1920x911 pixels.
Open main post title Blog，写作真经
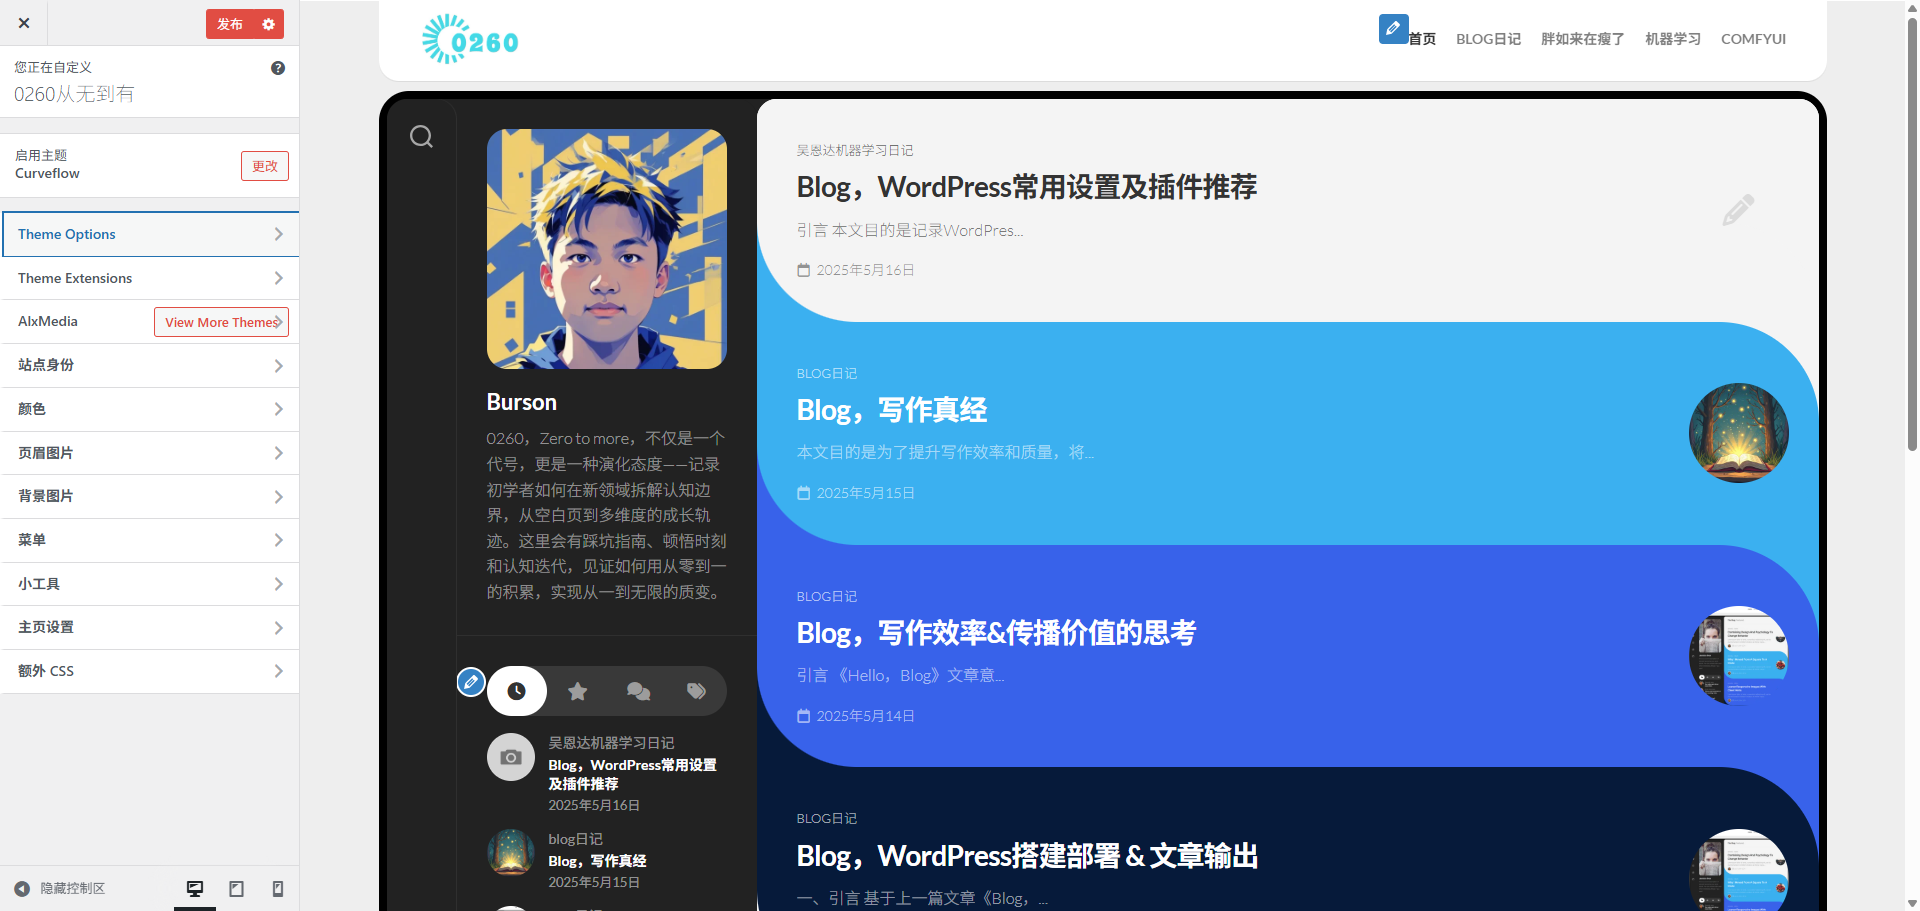pos(891,410)
